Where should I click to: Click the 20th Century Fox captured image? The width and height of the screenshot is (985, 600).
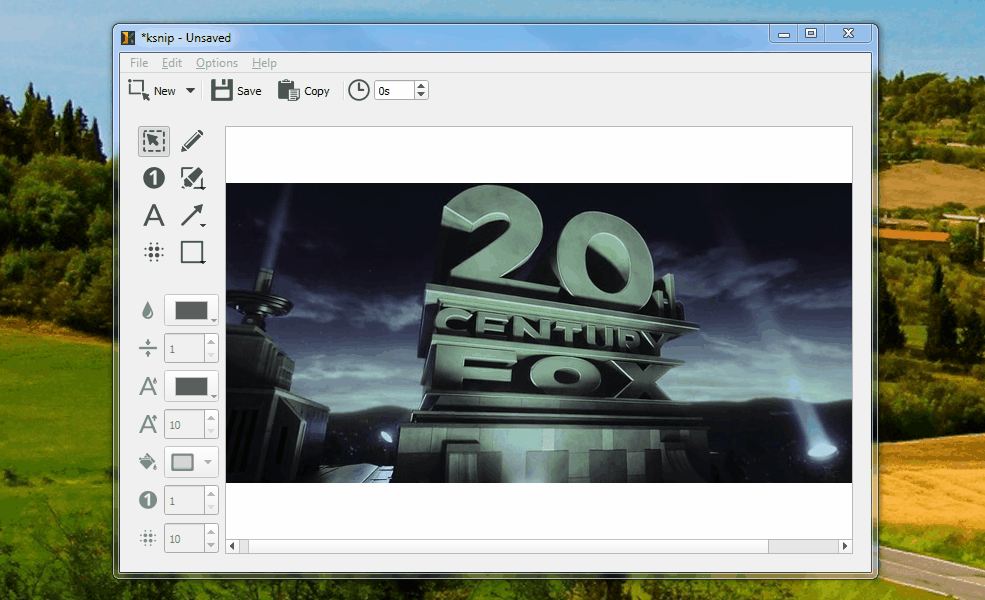[539, 333]
